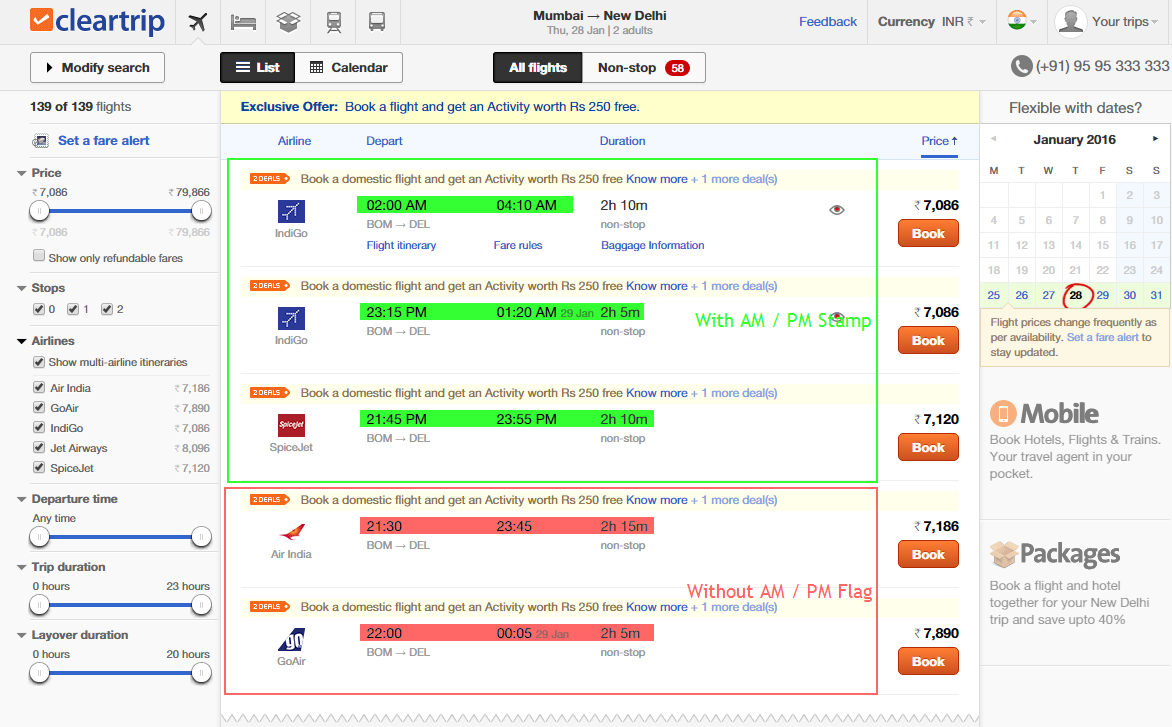This screenshot has height=727, width=1172.
Task: Go to the next month in the calendar
Action: pos(1156,139)
